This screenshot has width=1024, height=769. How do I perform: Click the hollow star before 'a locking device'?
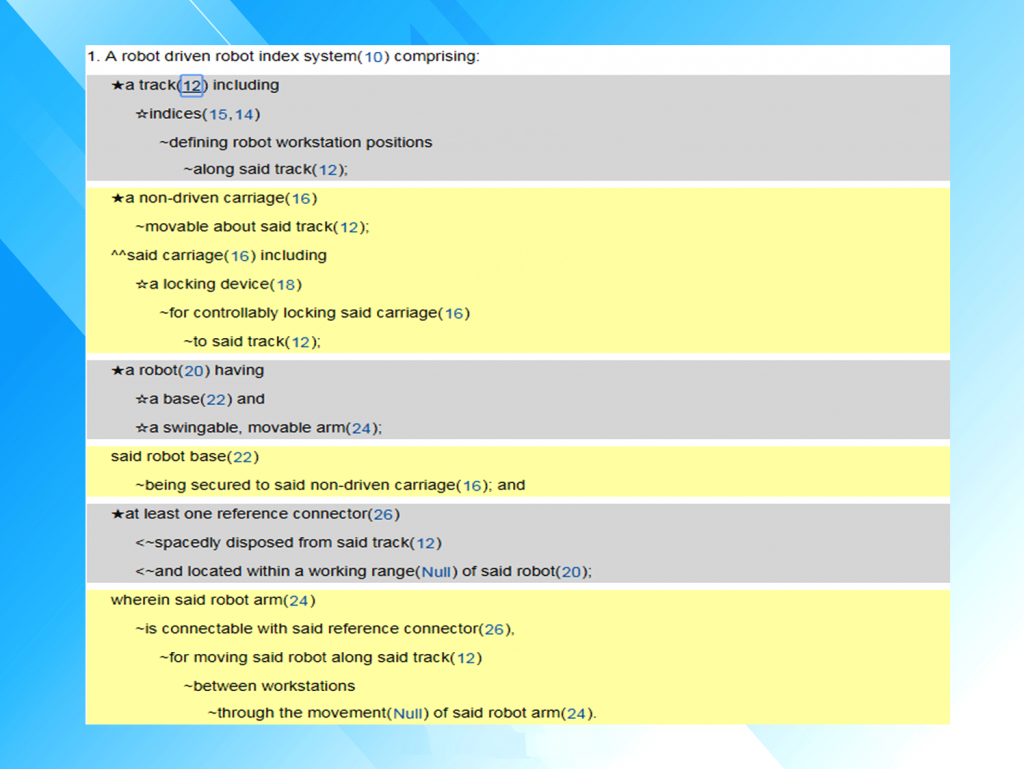coord(142,284)
